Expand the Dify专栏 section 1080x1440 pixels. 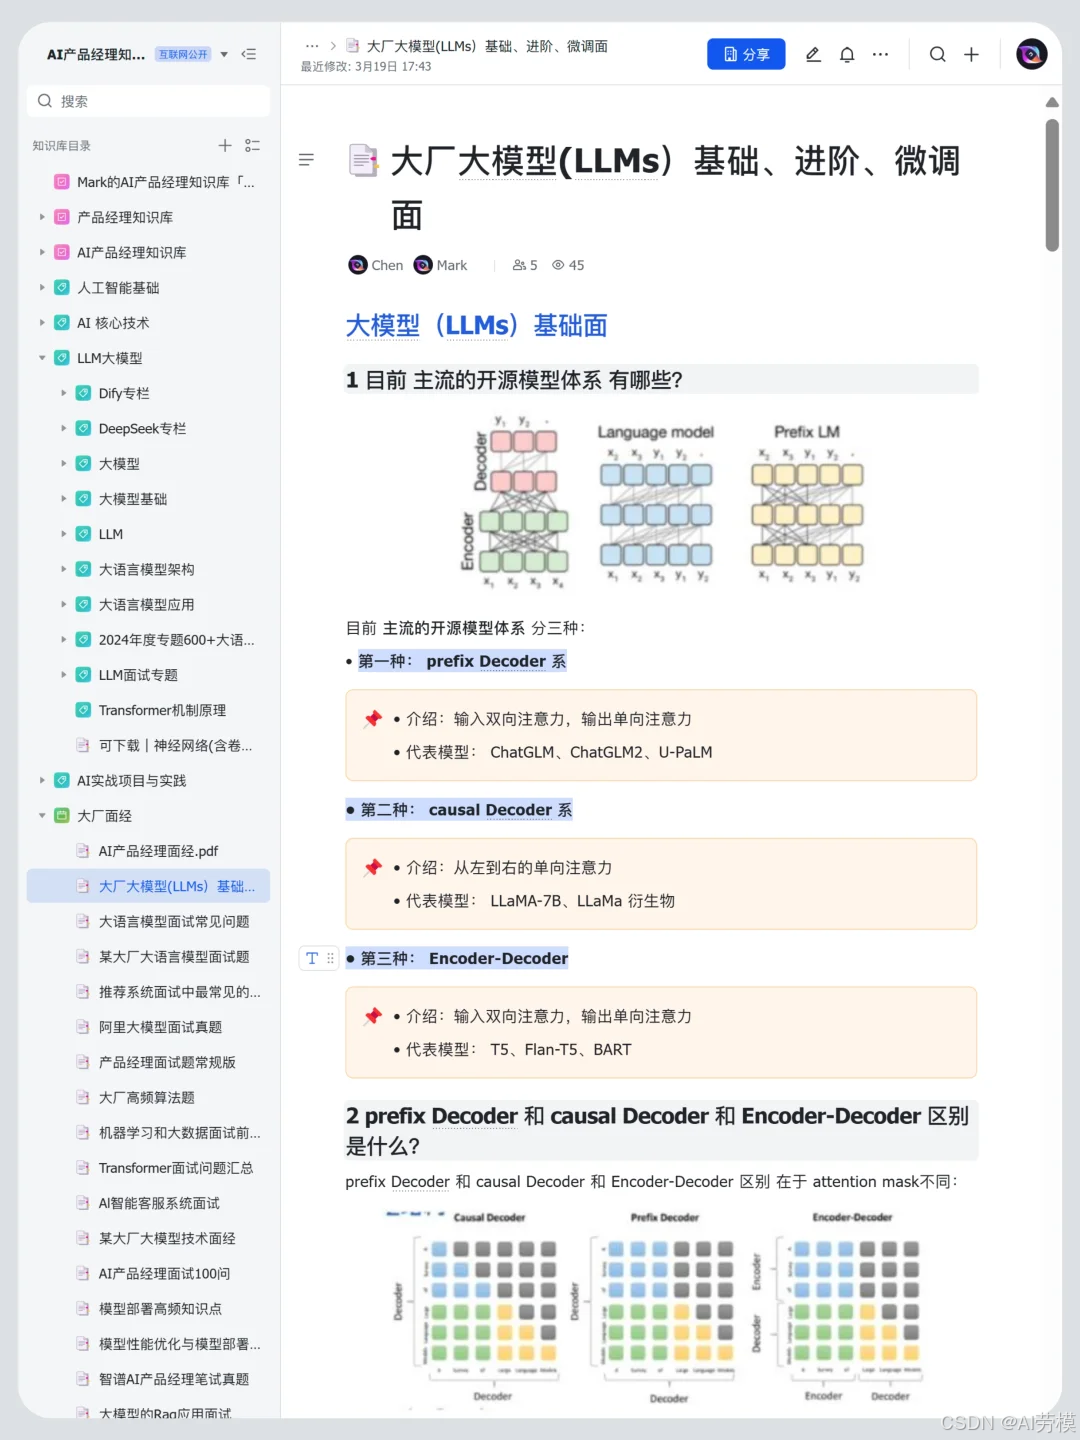[x=64, y=393]
